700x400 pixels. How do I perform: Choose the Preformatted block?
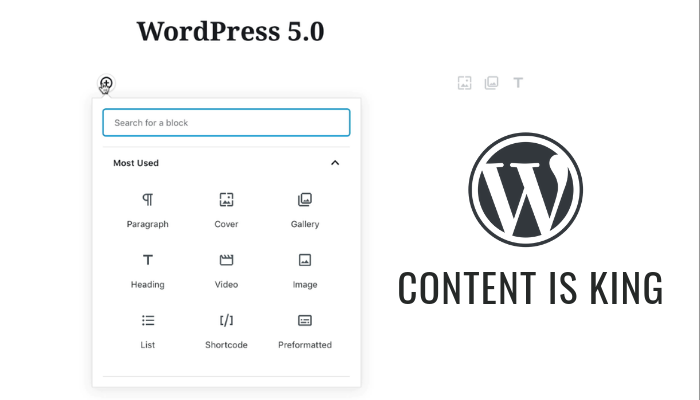click(x=305, y=330)
